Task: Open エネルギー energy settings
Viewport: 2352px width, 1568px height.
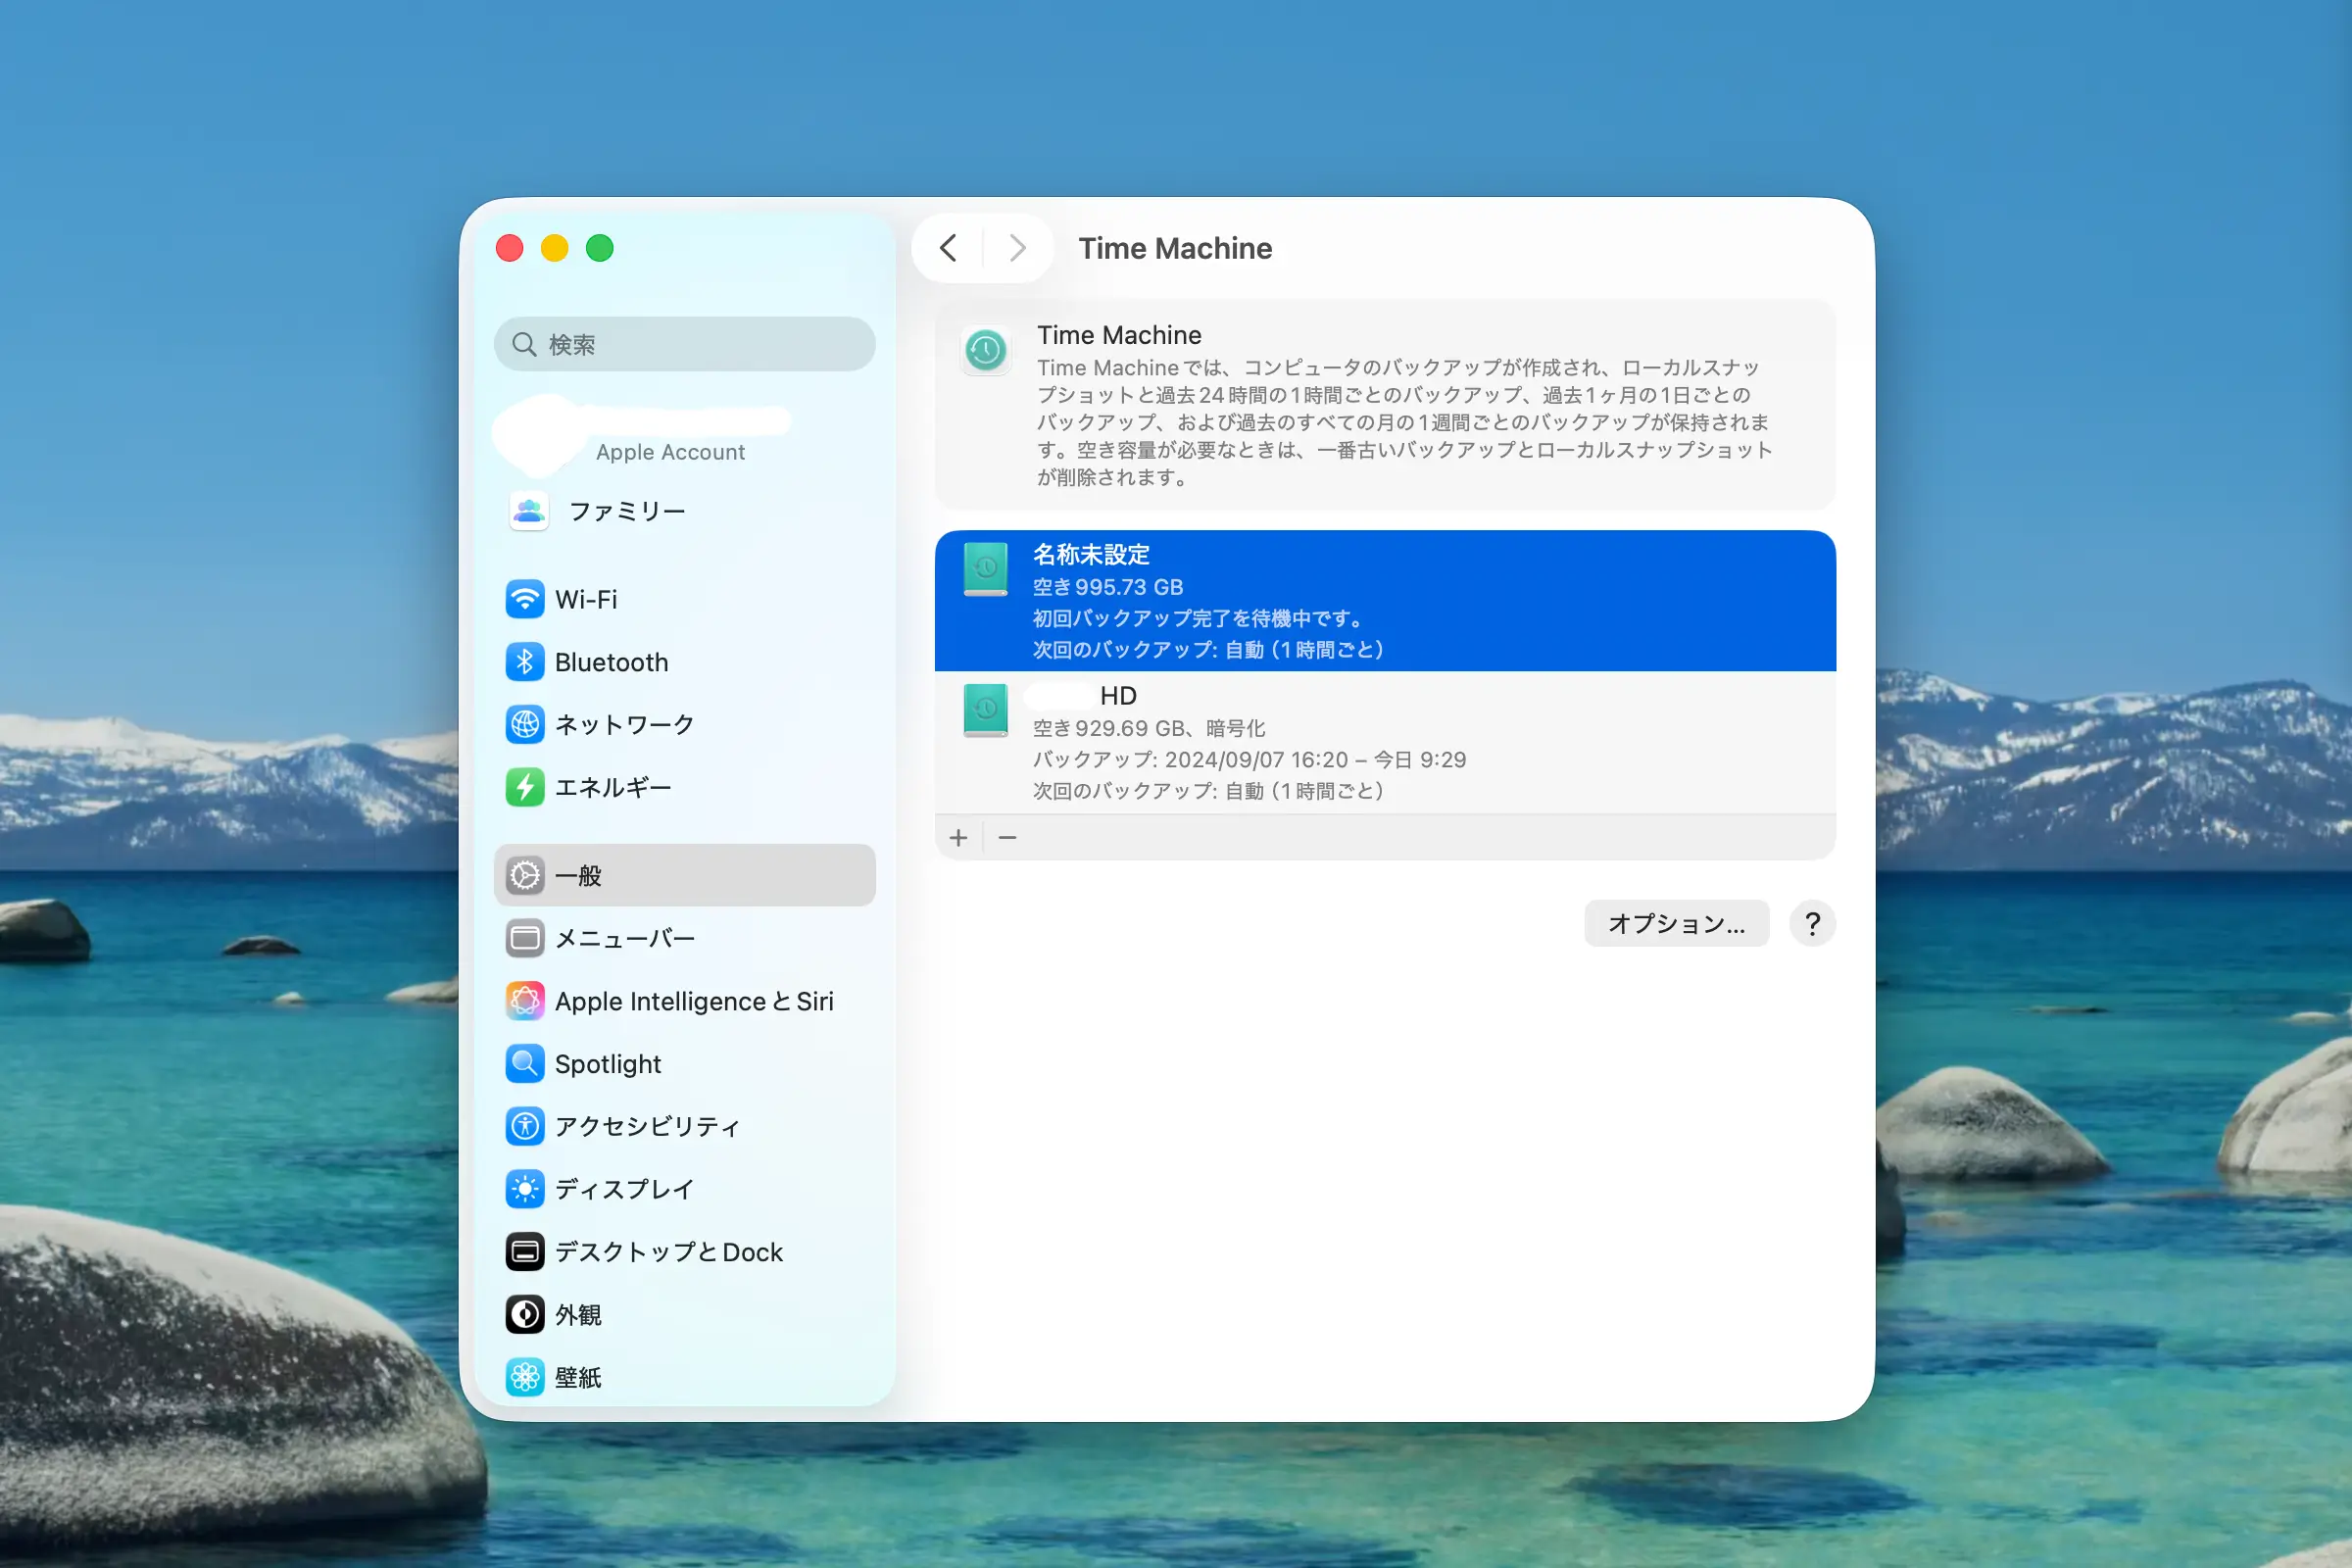Action: tap(612, 788)
